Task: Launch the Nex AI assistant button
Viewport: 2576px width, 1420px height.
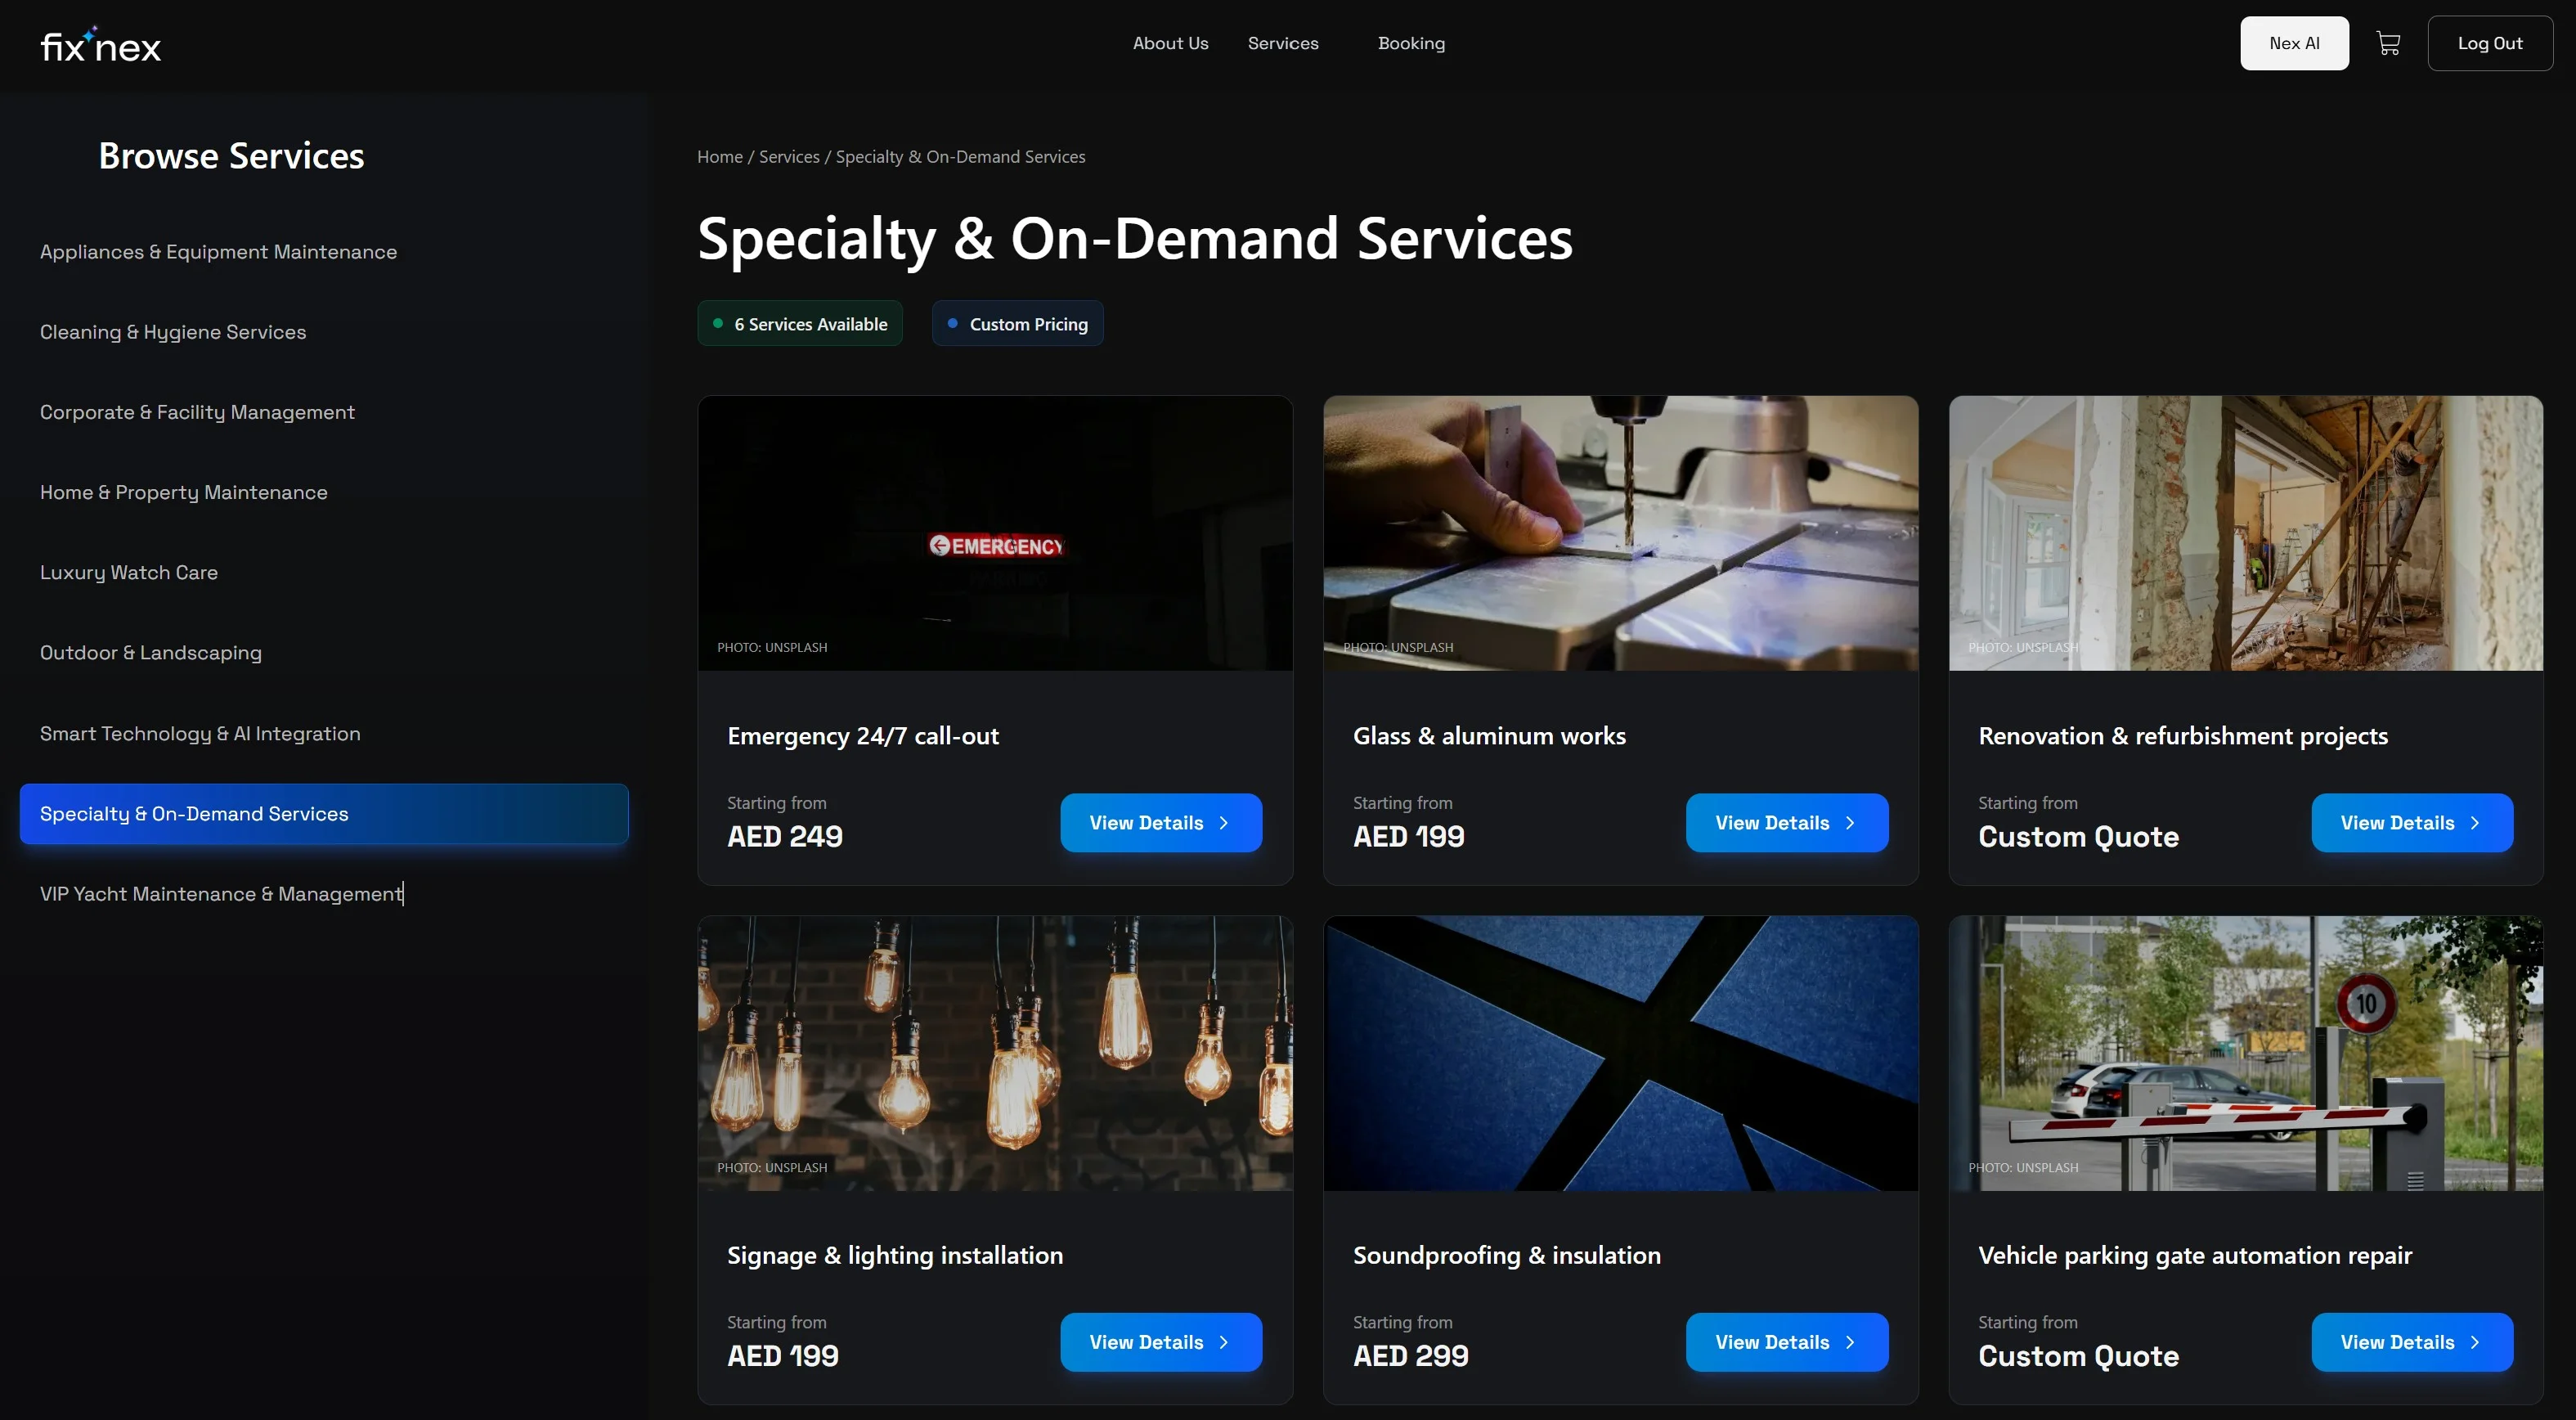Action: (2294, 43)
